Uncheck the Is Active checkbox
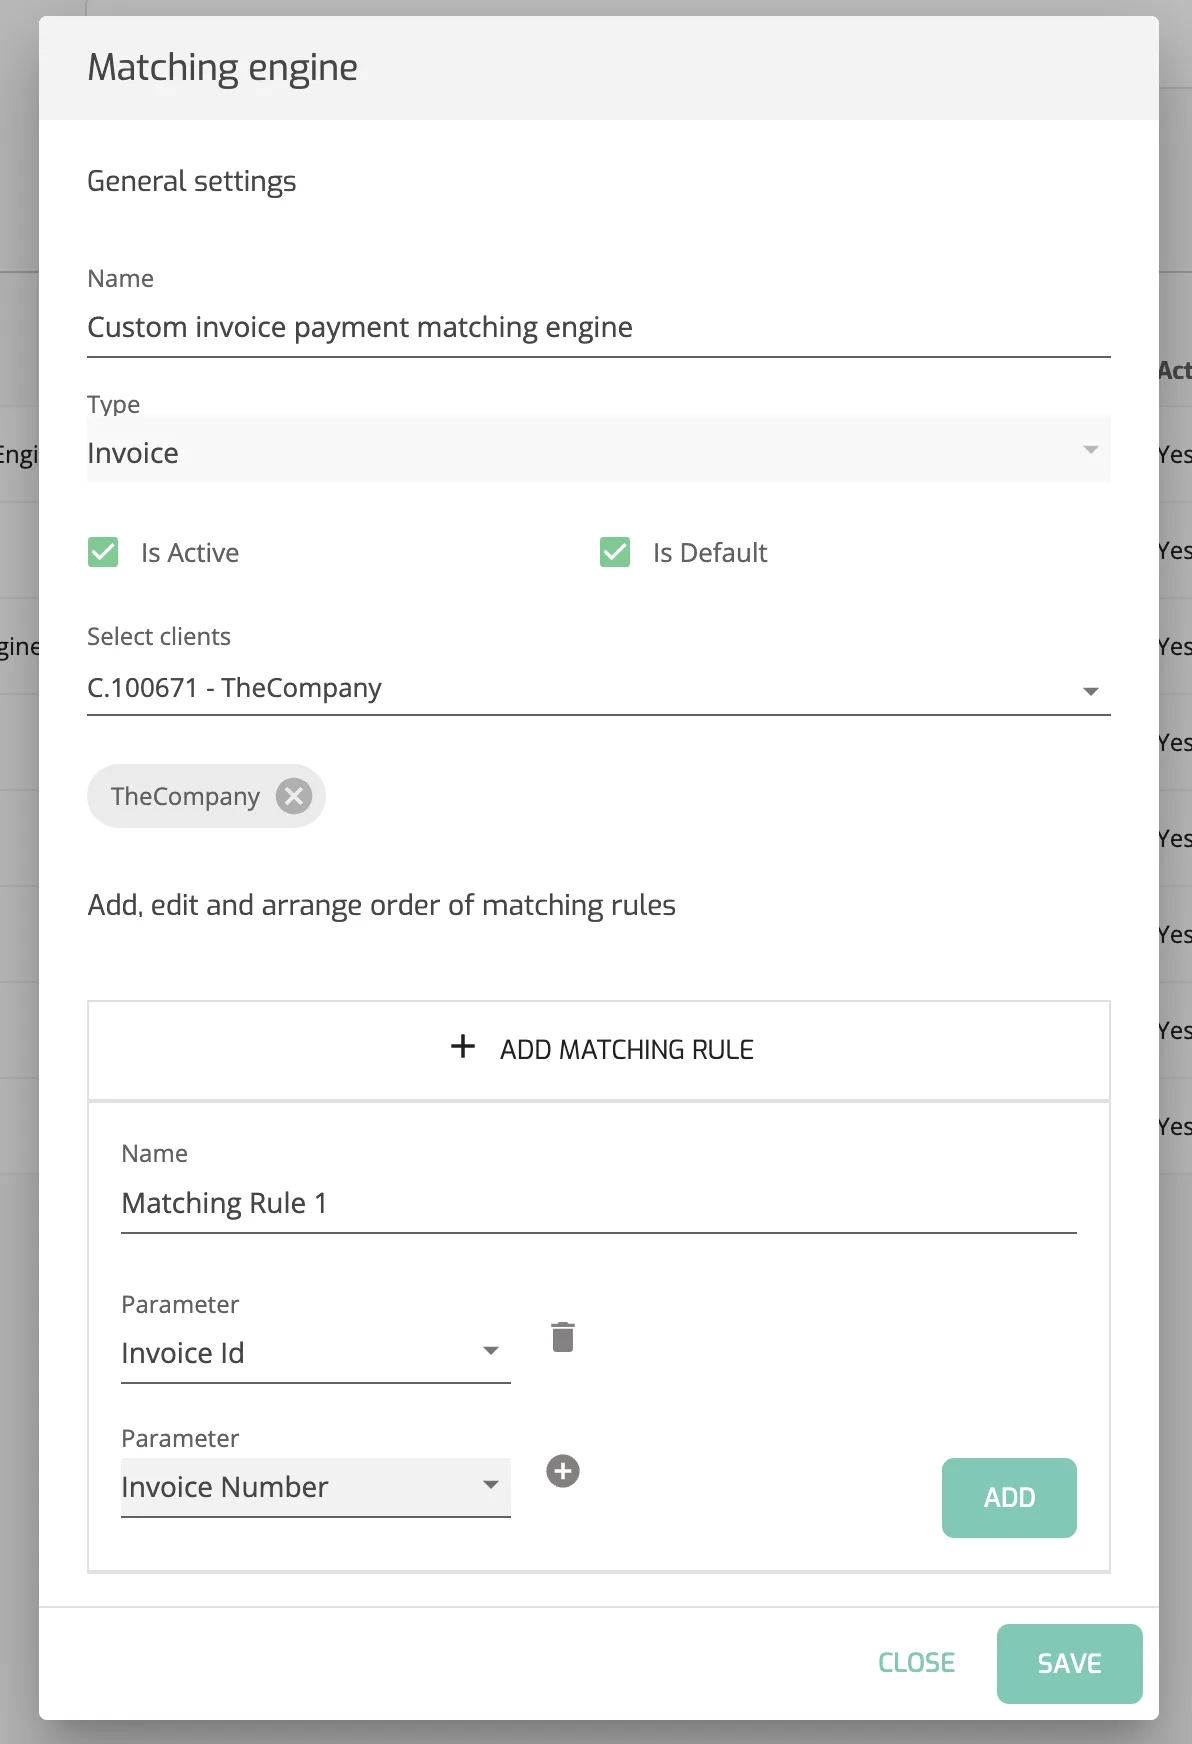This screenshot has width=1192, height=1744. click(103, 552)
